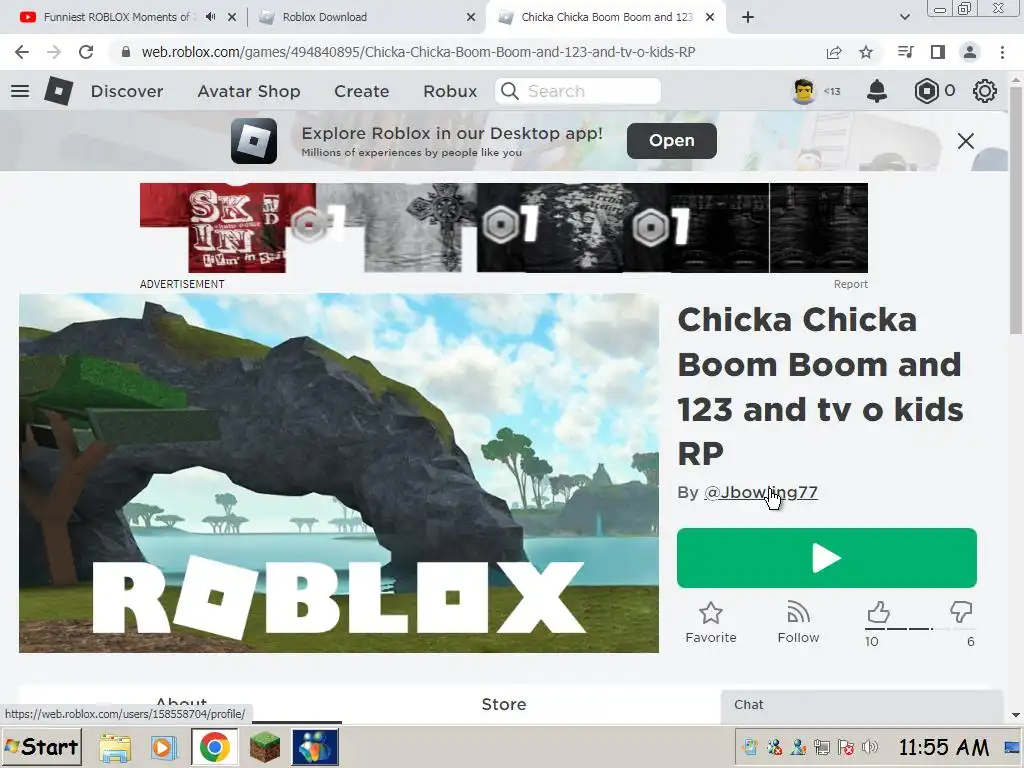The height and width of the screenshot is (768, 1024).
Task: Go to the Create page
Action: (362, 91)
